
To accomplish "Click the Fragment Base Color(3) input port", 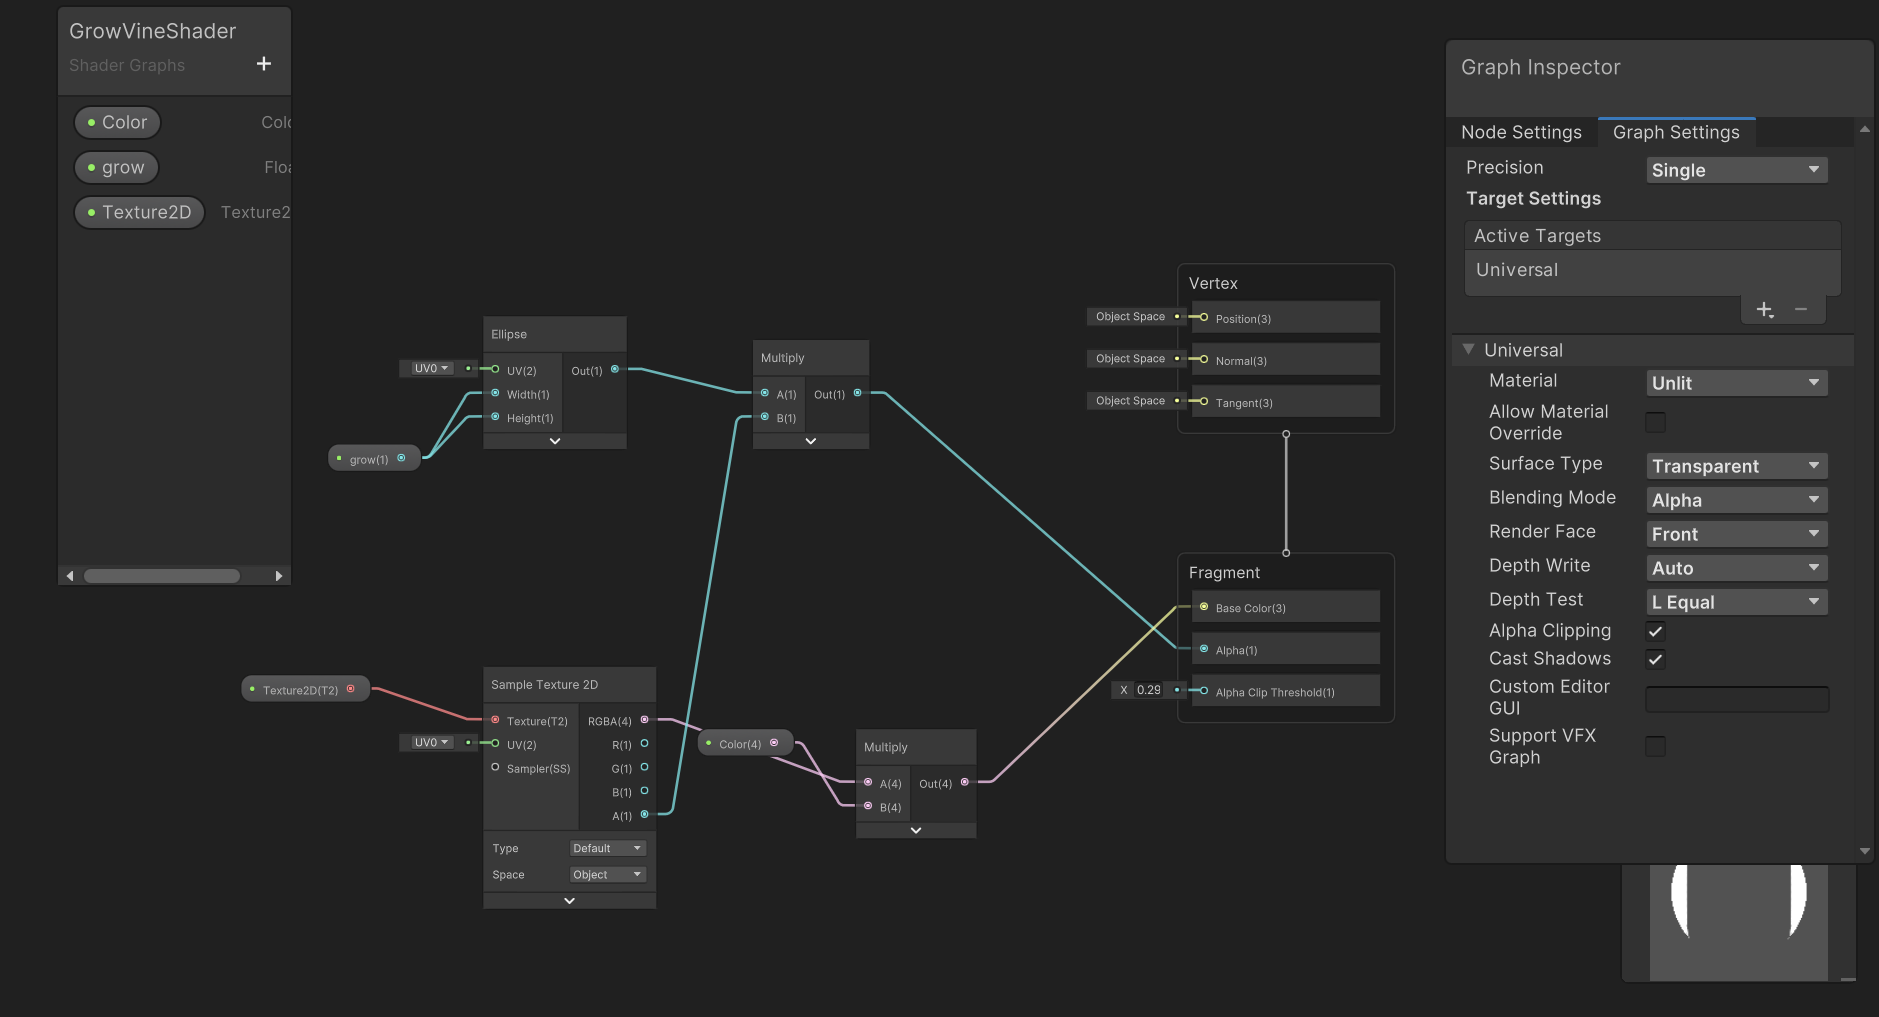I will click(x=1204, y=607).
